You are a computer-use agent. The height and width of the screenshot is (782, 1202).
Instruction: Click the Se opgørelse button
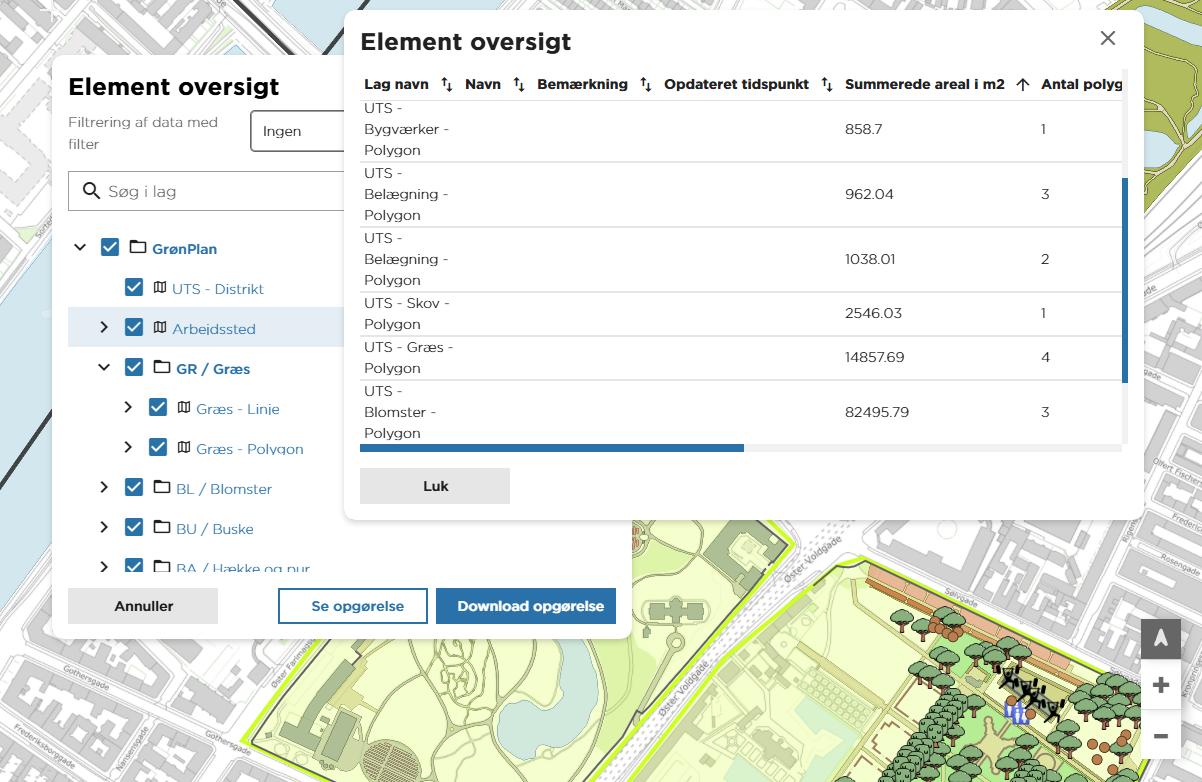[x=353, y=606]
